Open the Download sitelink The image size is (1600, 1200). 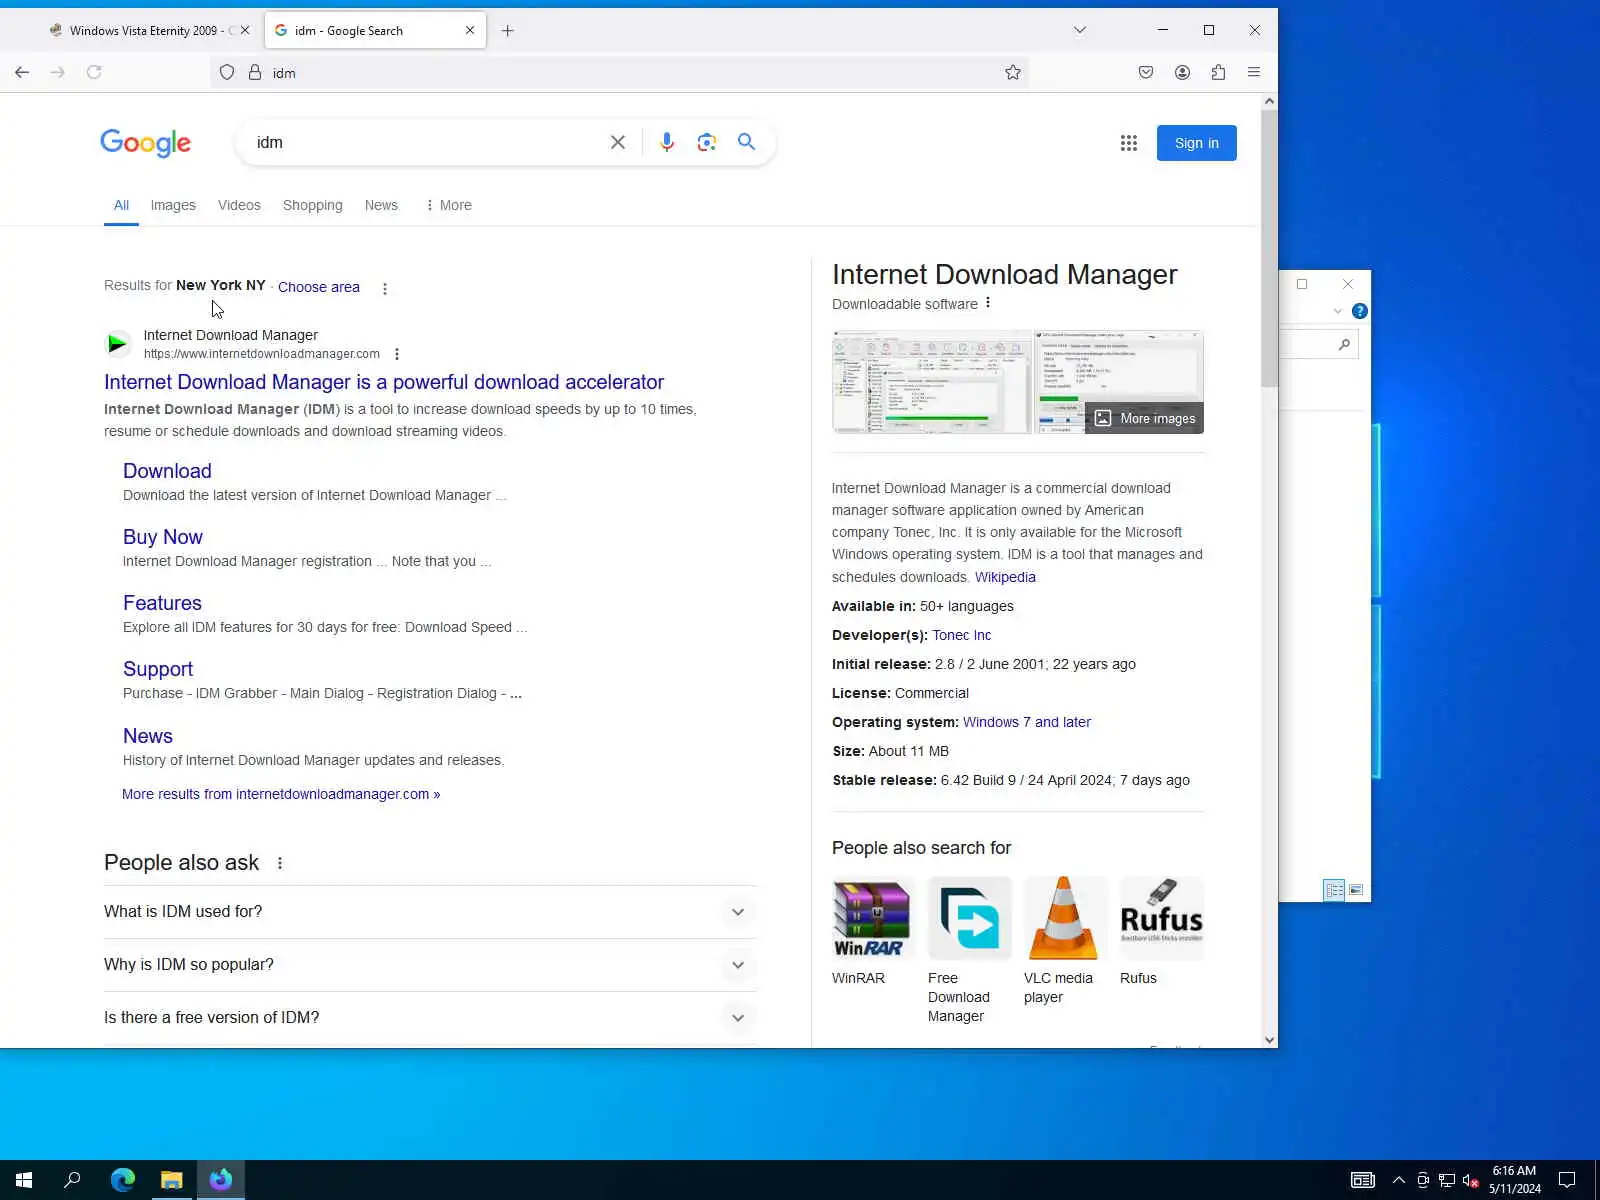(167, 471)
